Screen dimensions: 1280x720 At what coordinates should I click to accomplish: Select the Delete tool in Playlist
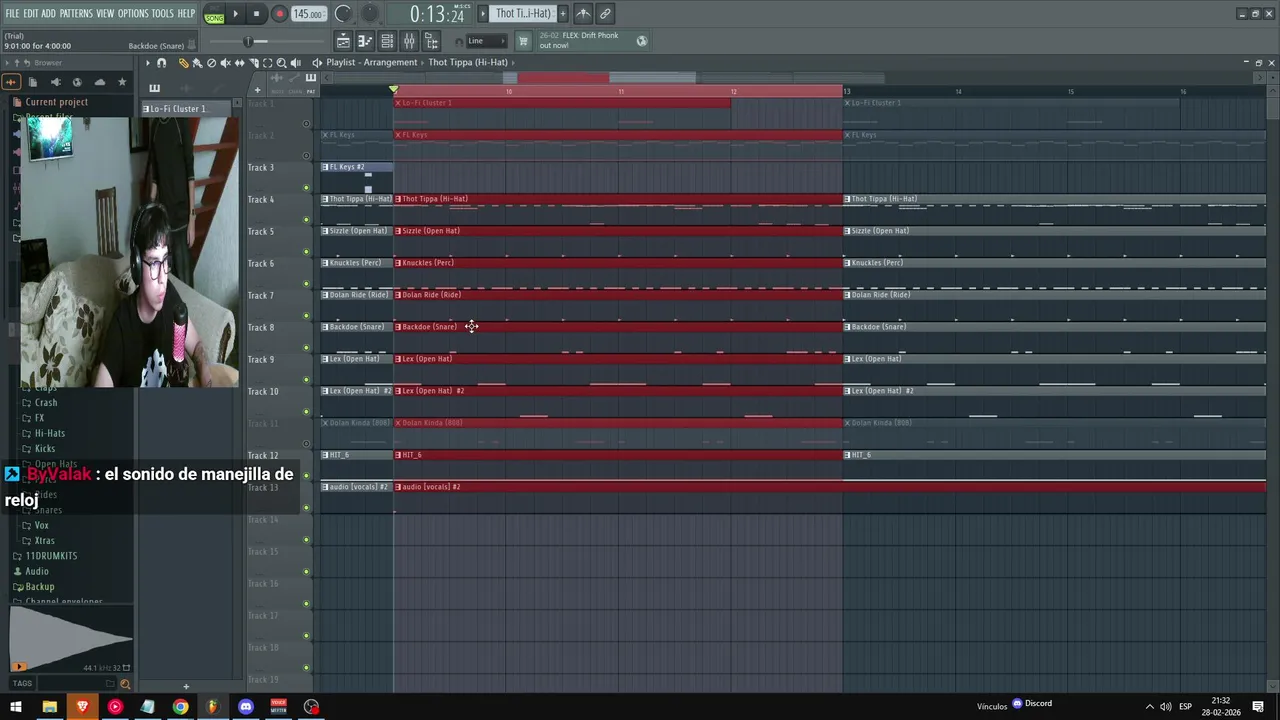(x=211, y=63)
